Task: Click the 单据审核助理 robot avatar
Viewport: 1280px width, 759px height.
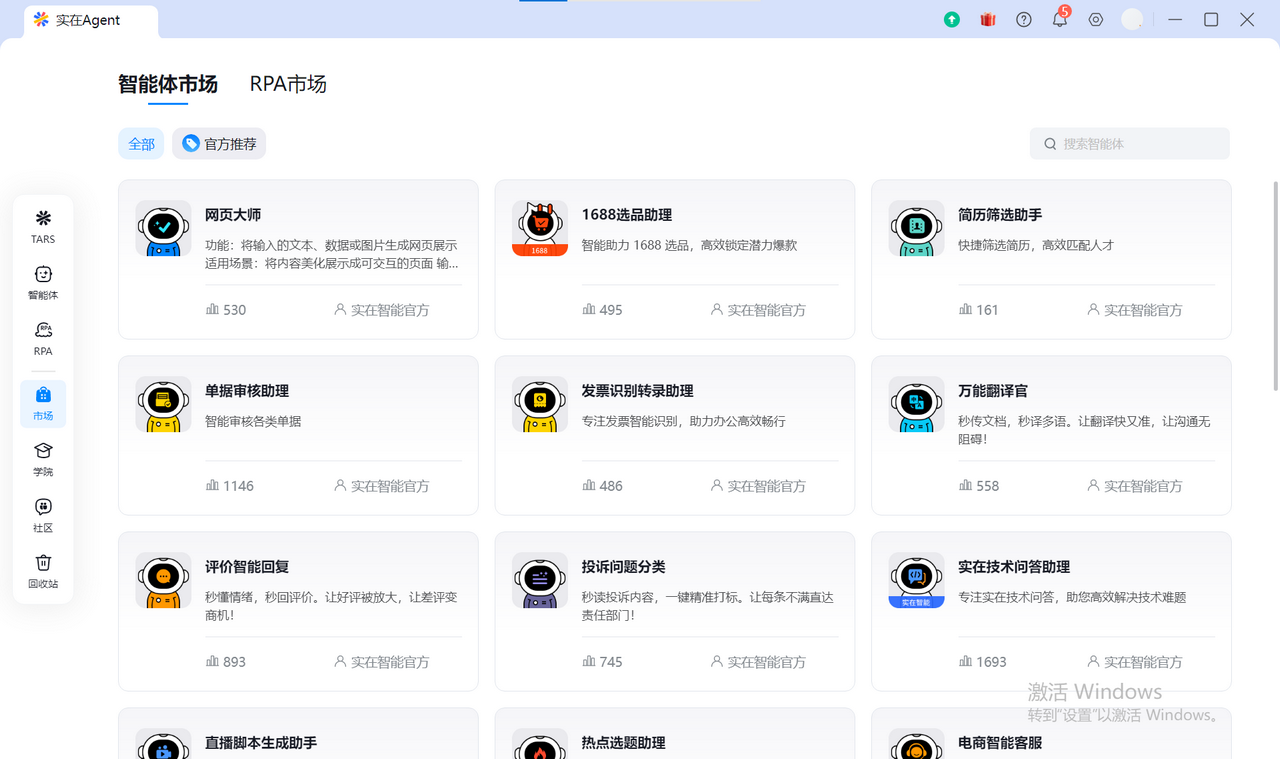Action: pos(163,404)
